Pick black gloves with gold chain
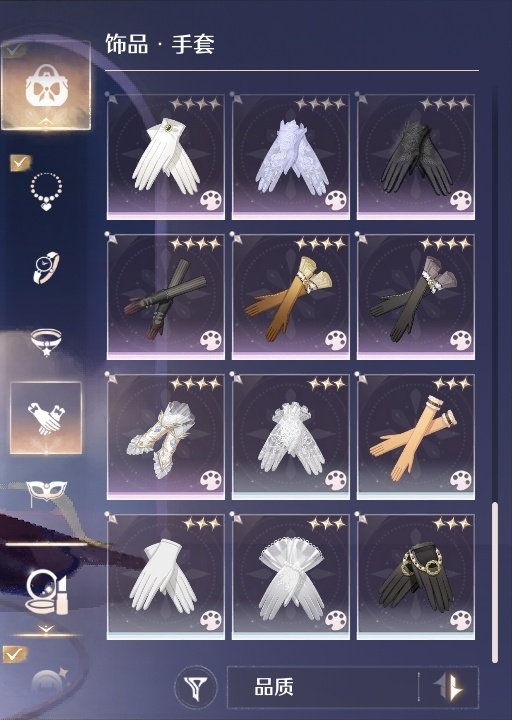Image resolution: width=512 pixels, height=720 pixels. 416,577
